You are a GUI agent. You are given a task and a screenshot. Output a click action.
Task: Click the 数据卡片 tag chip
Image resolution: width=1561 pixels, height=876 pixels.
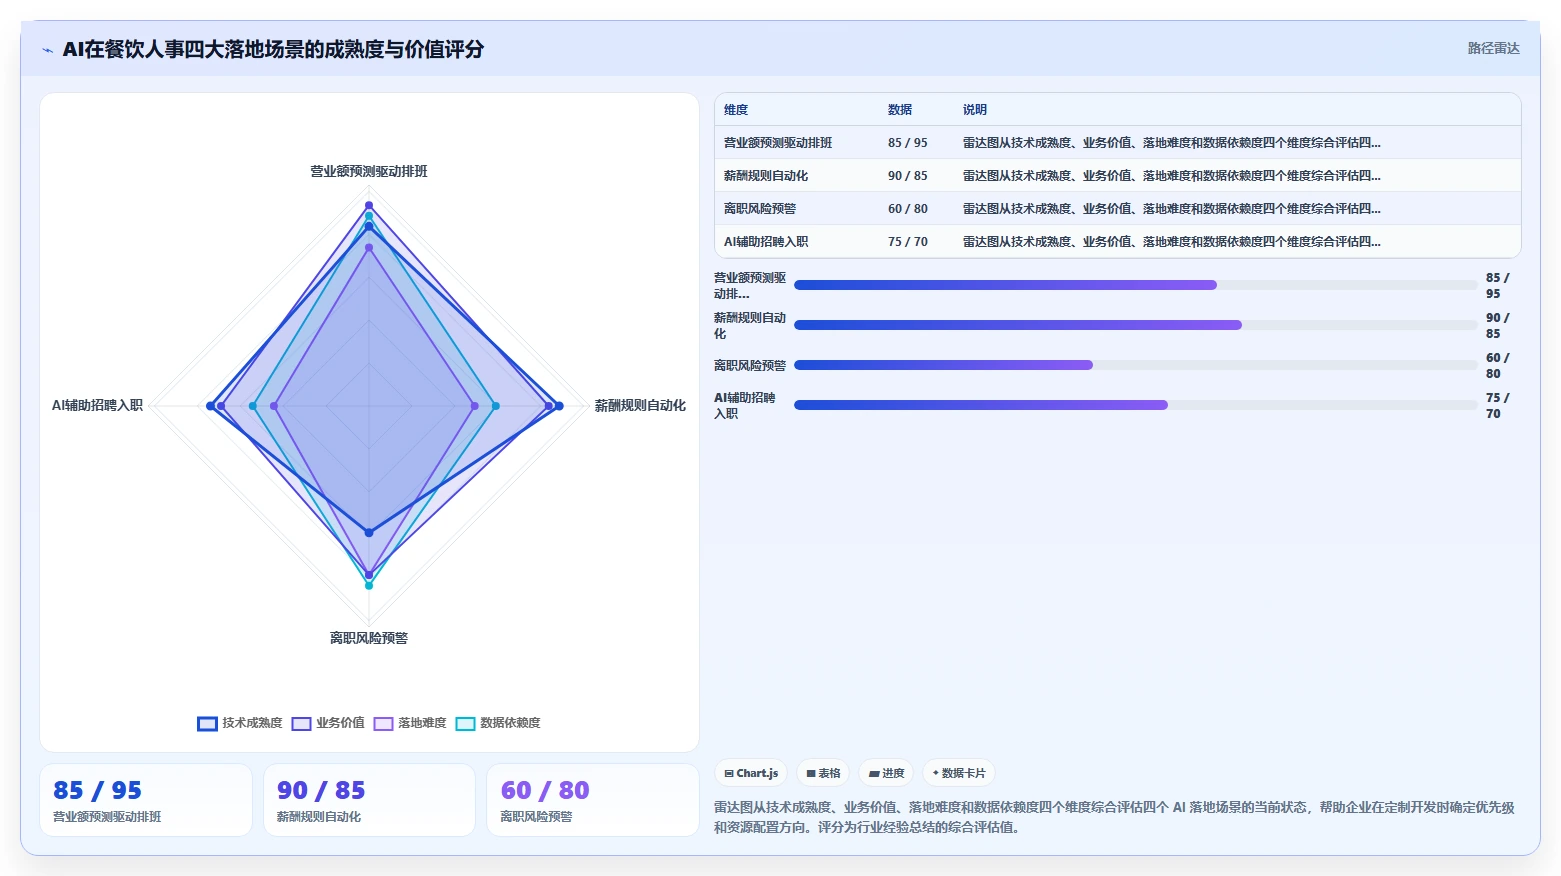[x=958, y=773]
